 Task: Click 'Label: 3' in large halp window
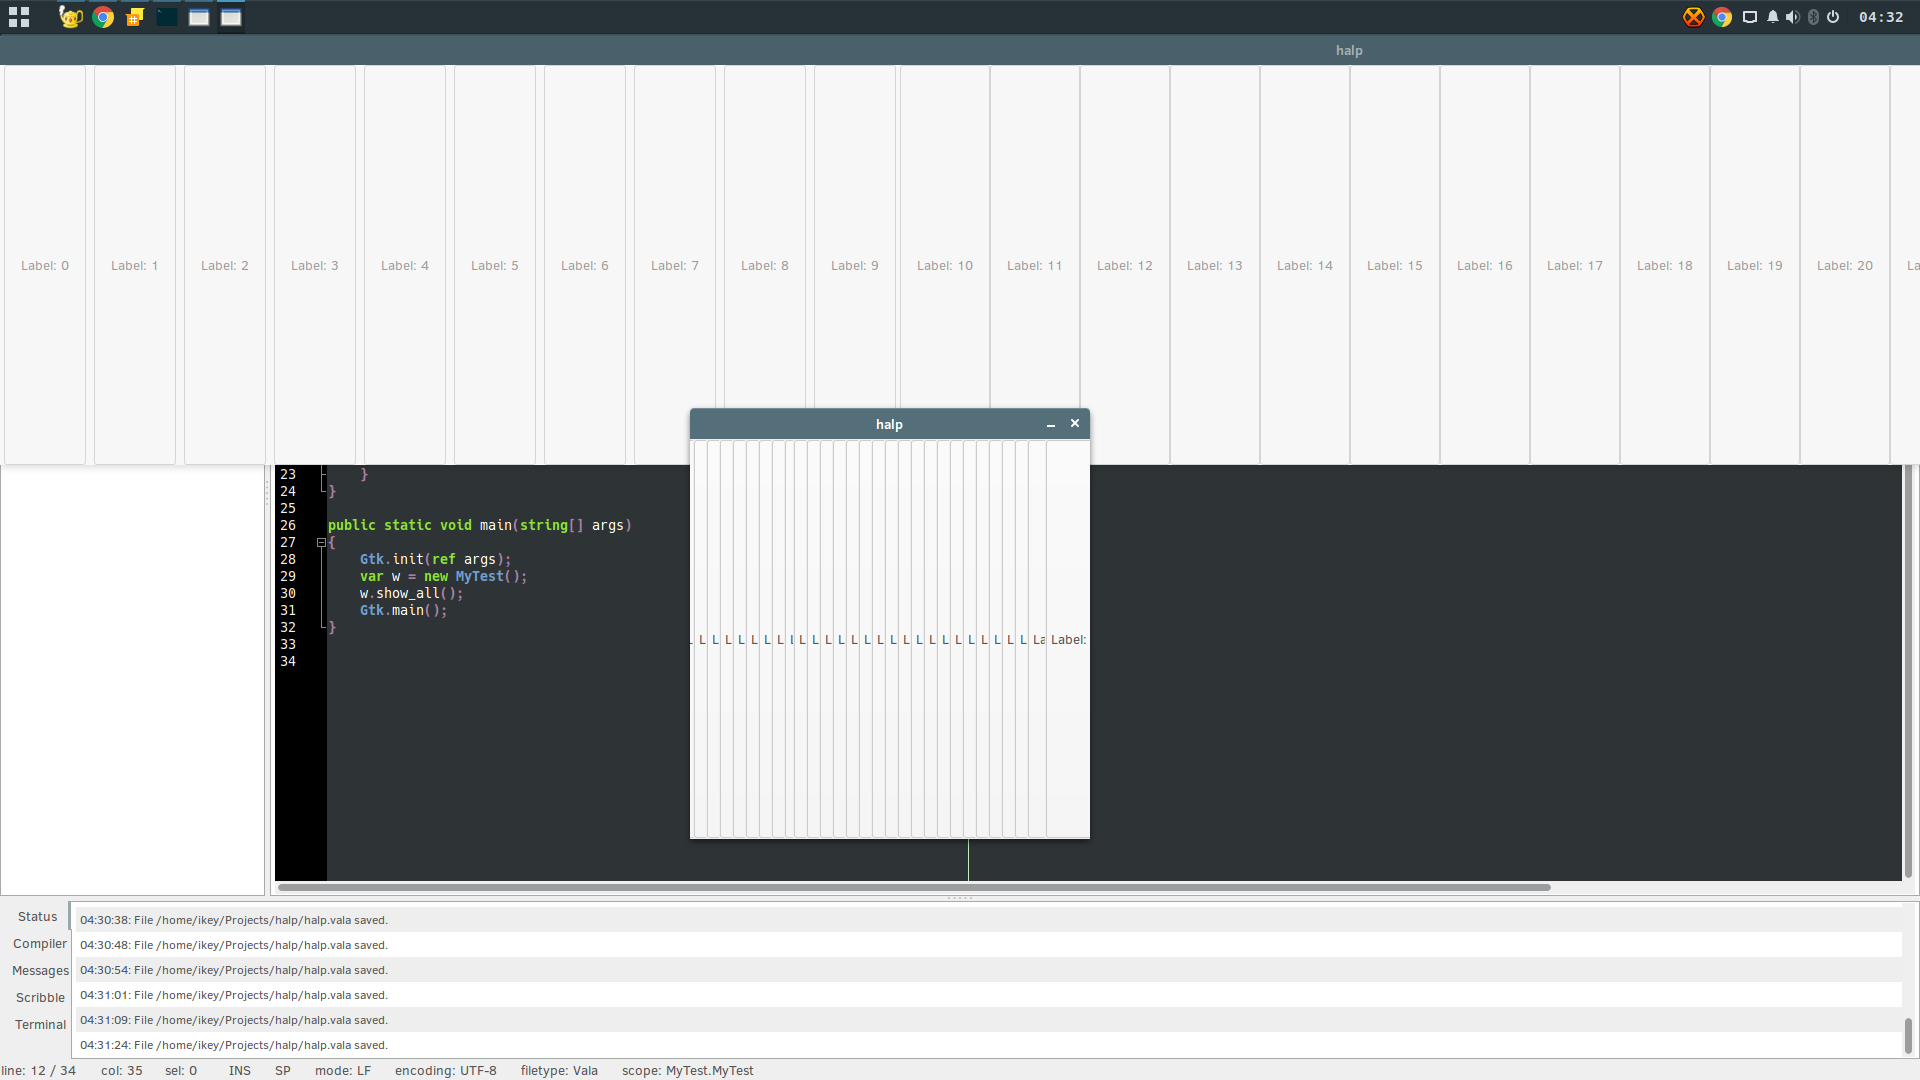tap(315, 266)
